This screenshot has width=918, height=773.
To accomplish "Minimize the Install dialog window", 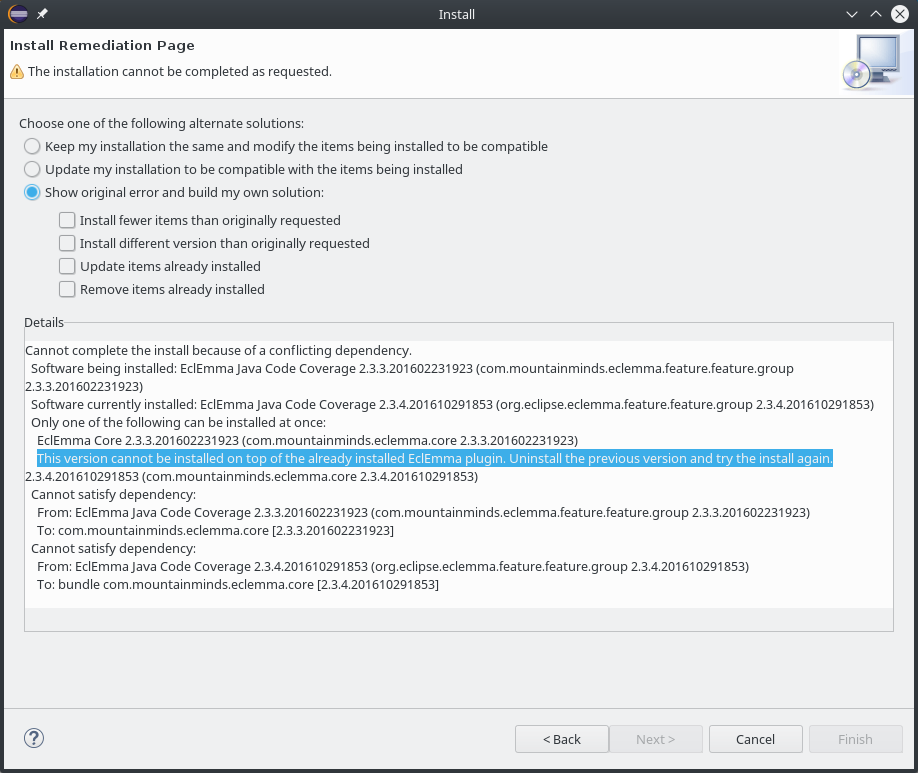I will point(851,14).
